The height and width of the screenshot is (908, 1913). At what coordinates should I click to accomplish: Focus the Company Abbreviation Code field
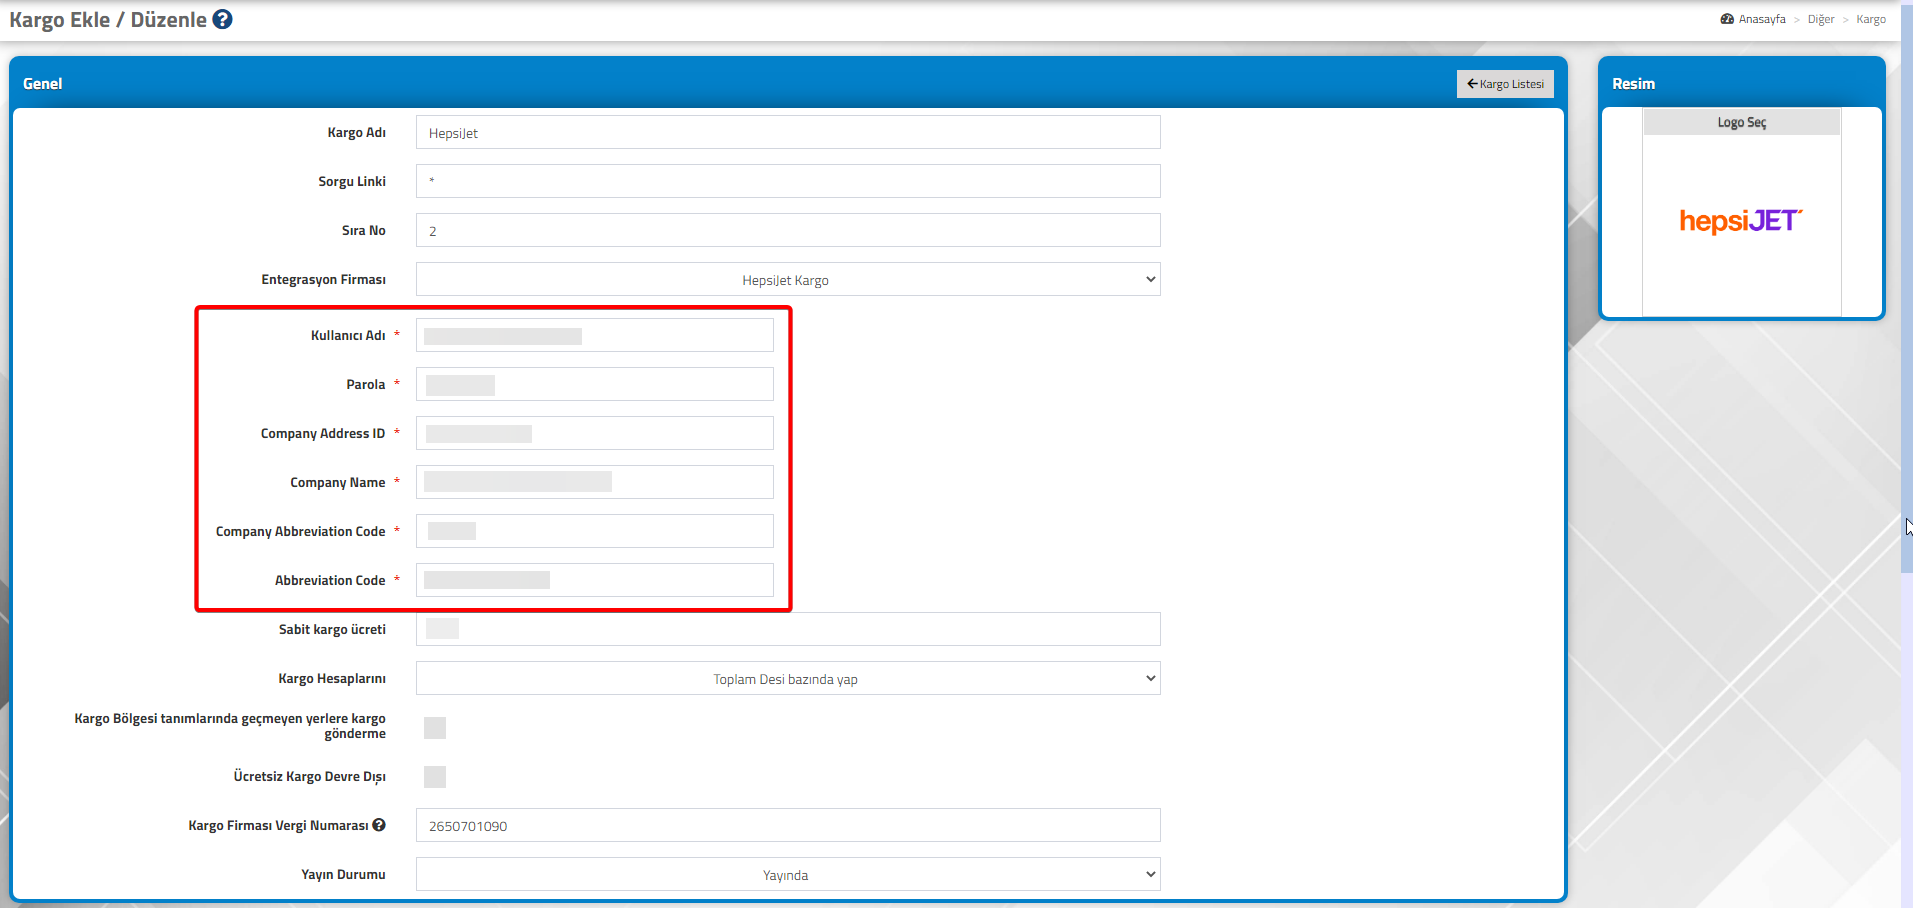coord(595,531)
